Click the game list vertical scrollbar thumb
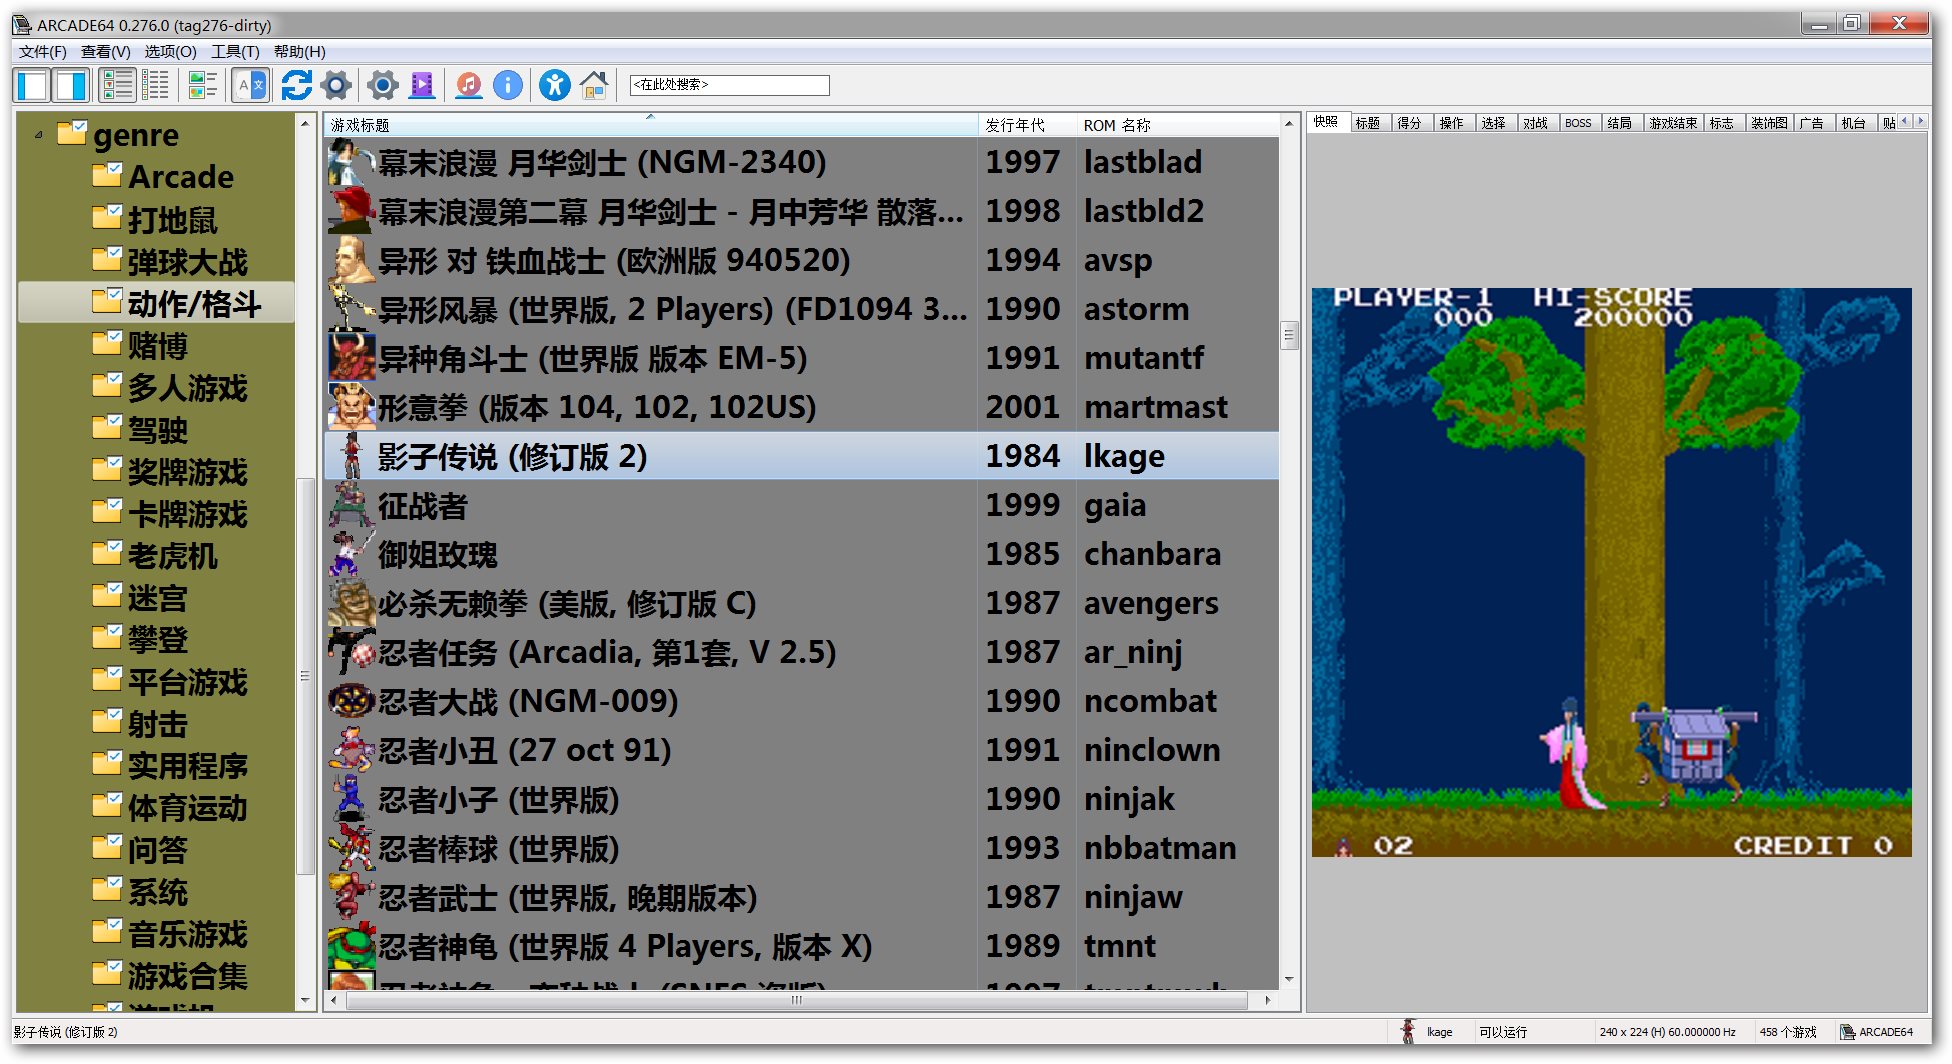The height and width of the screenshot is (1064, 1952). [1290, 335]
